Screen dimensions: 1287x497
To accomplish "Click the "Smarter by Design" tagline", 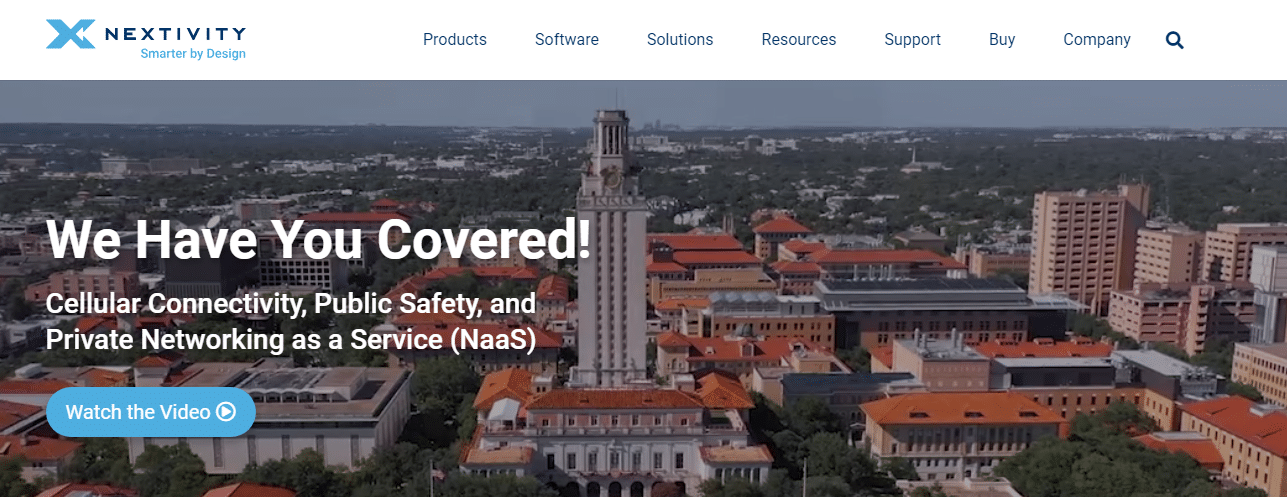I will (193, 54).
